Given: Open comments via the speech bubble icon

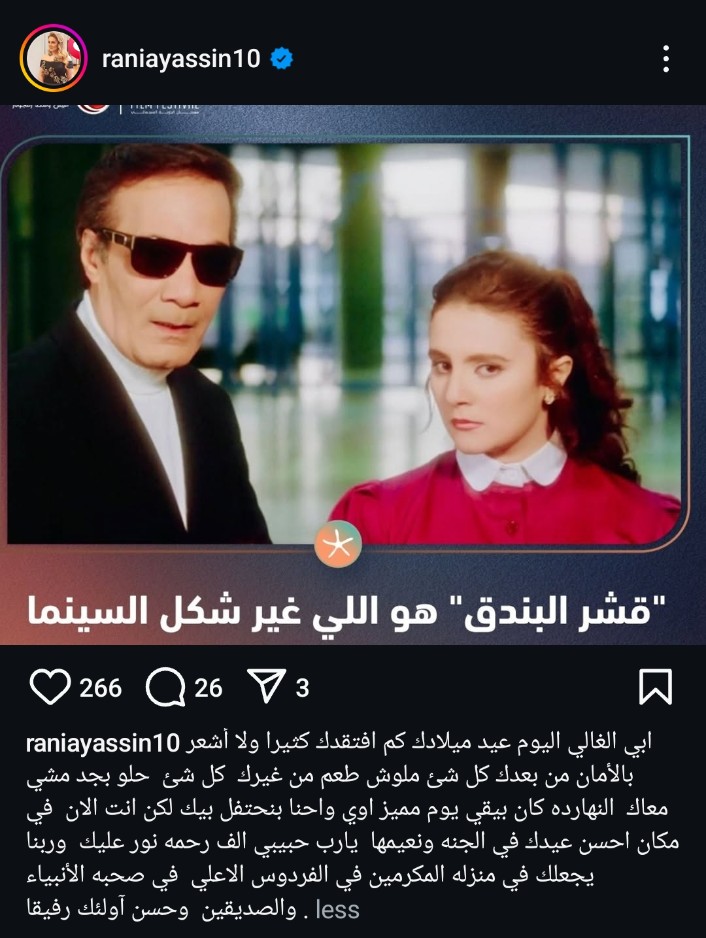Looking at the screenshot, I should tap(165, 687).
